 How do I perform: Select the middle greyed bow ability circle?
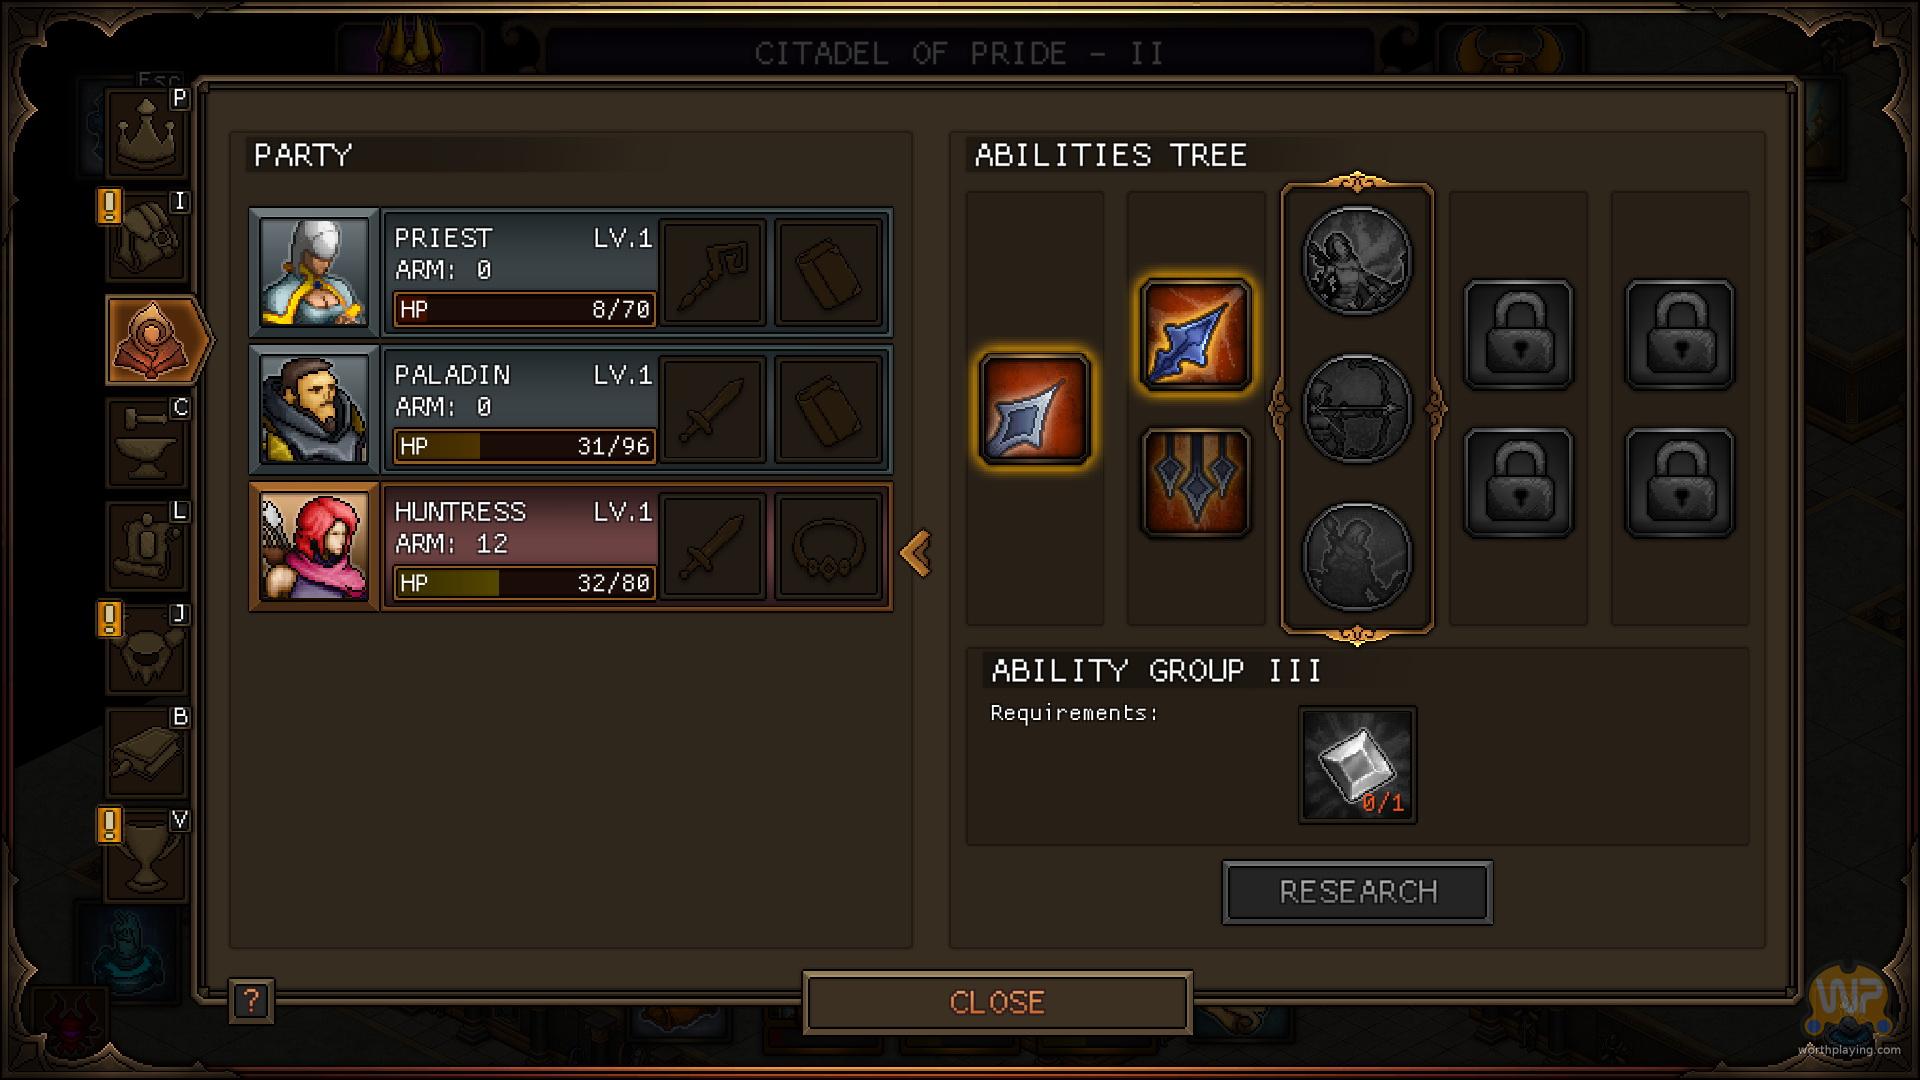click(x=1357, y=408)
